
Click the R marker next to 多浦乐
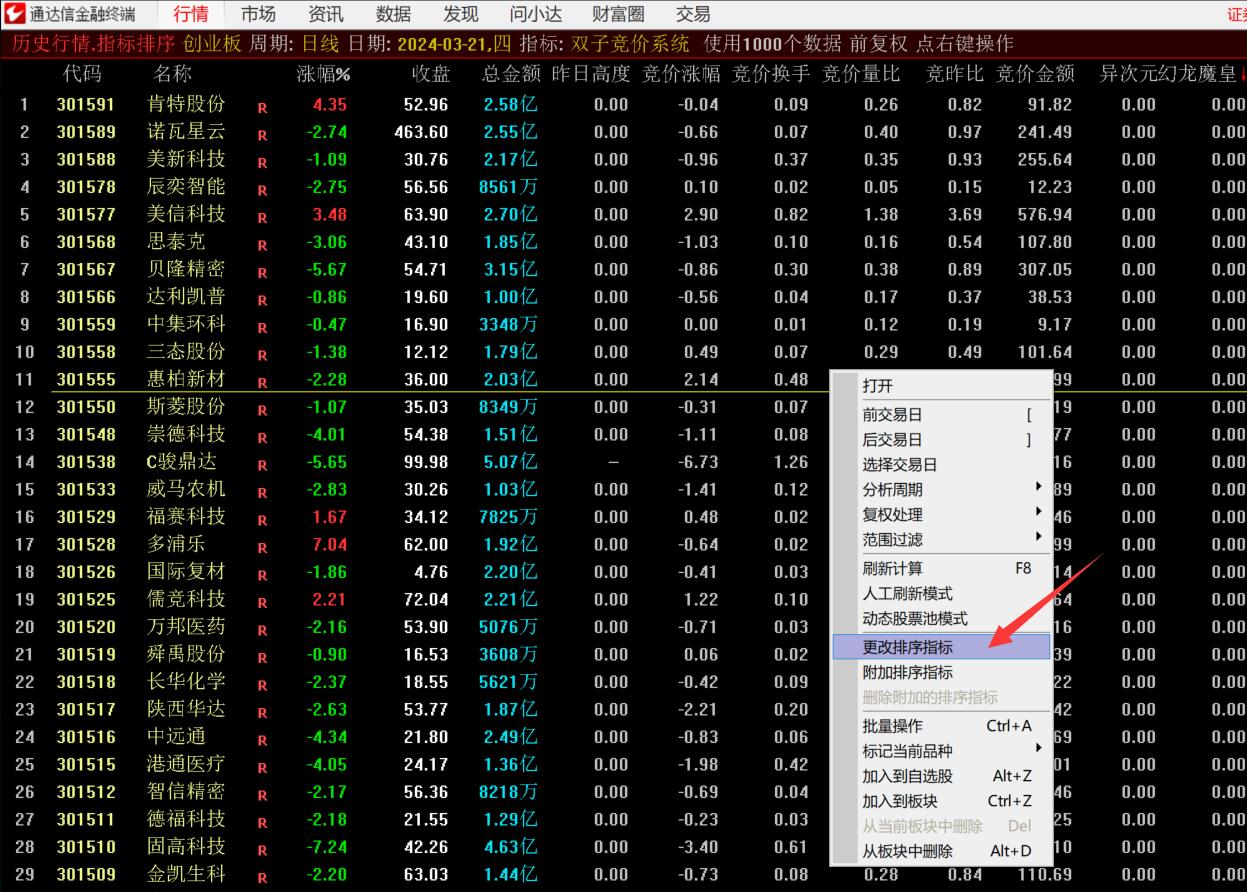(x=262, y=547)
